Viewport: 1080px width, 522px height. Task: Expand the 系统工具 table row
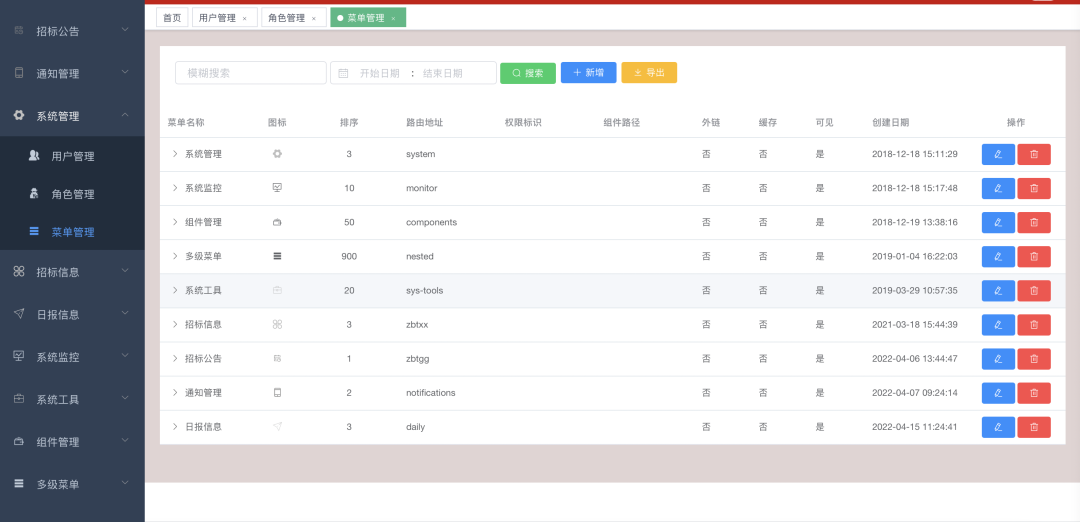(175, 290)
